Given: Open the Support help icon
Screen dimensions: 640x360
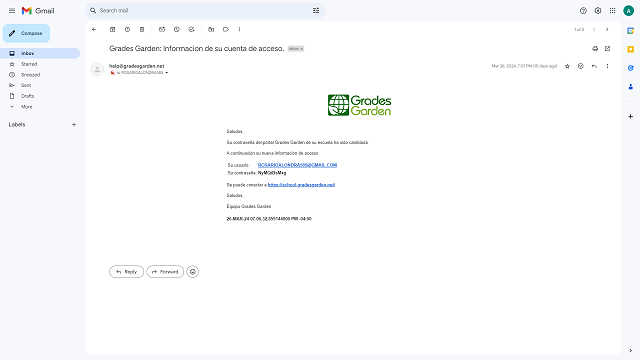Looking at the screenshot, I should pyautogui.click(x=583, y=11).
